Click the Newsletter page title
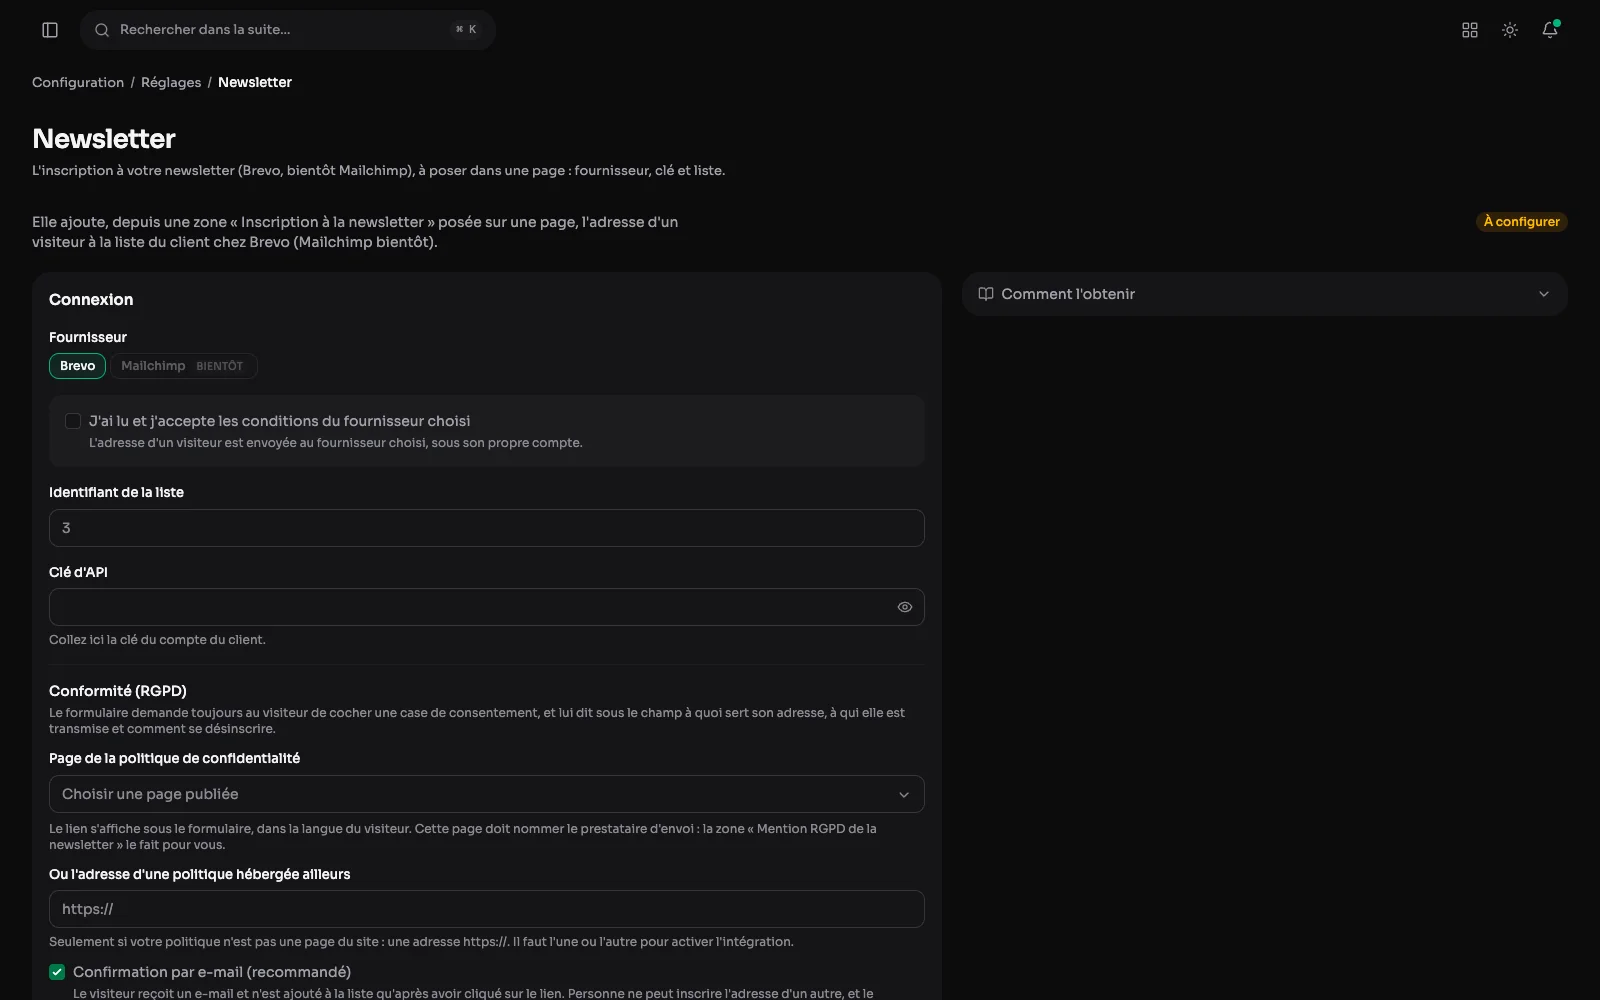 [x=104, y=139]
